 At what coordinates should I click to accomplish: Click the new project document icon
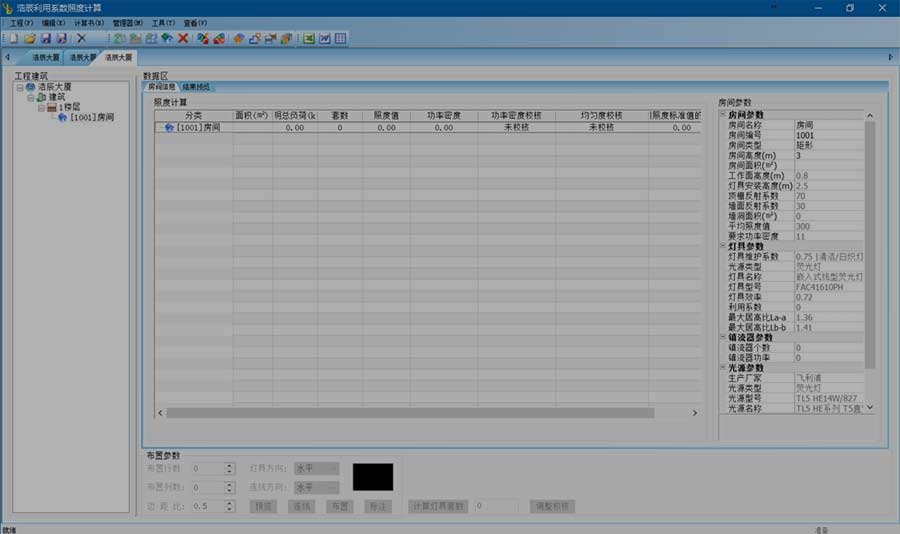[x=14, y=38]
